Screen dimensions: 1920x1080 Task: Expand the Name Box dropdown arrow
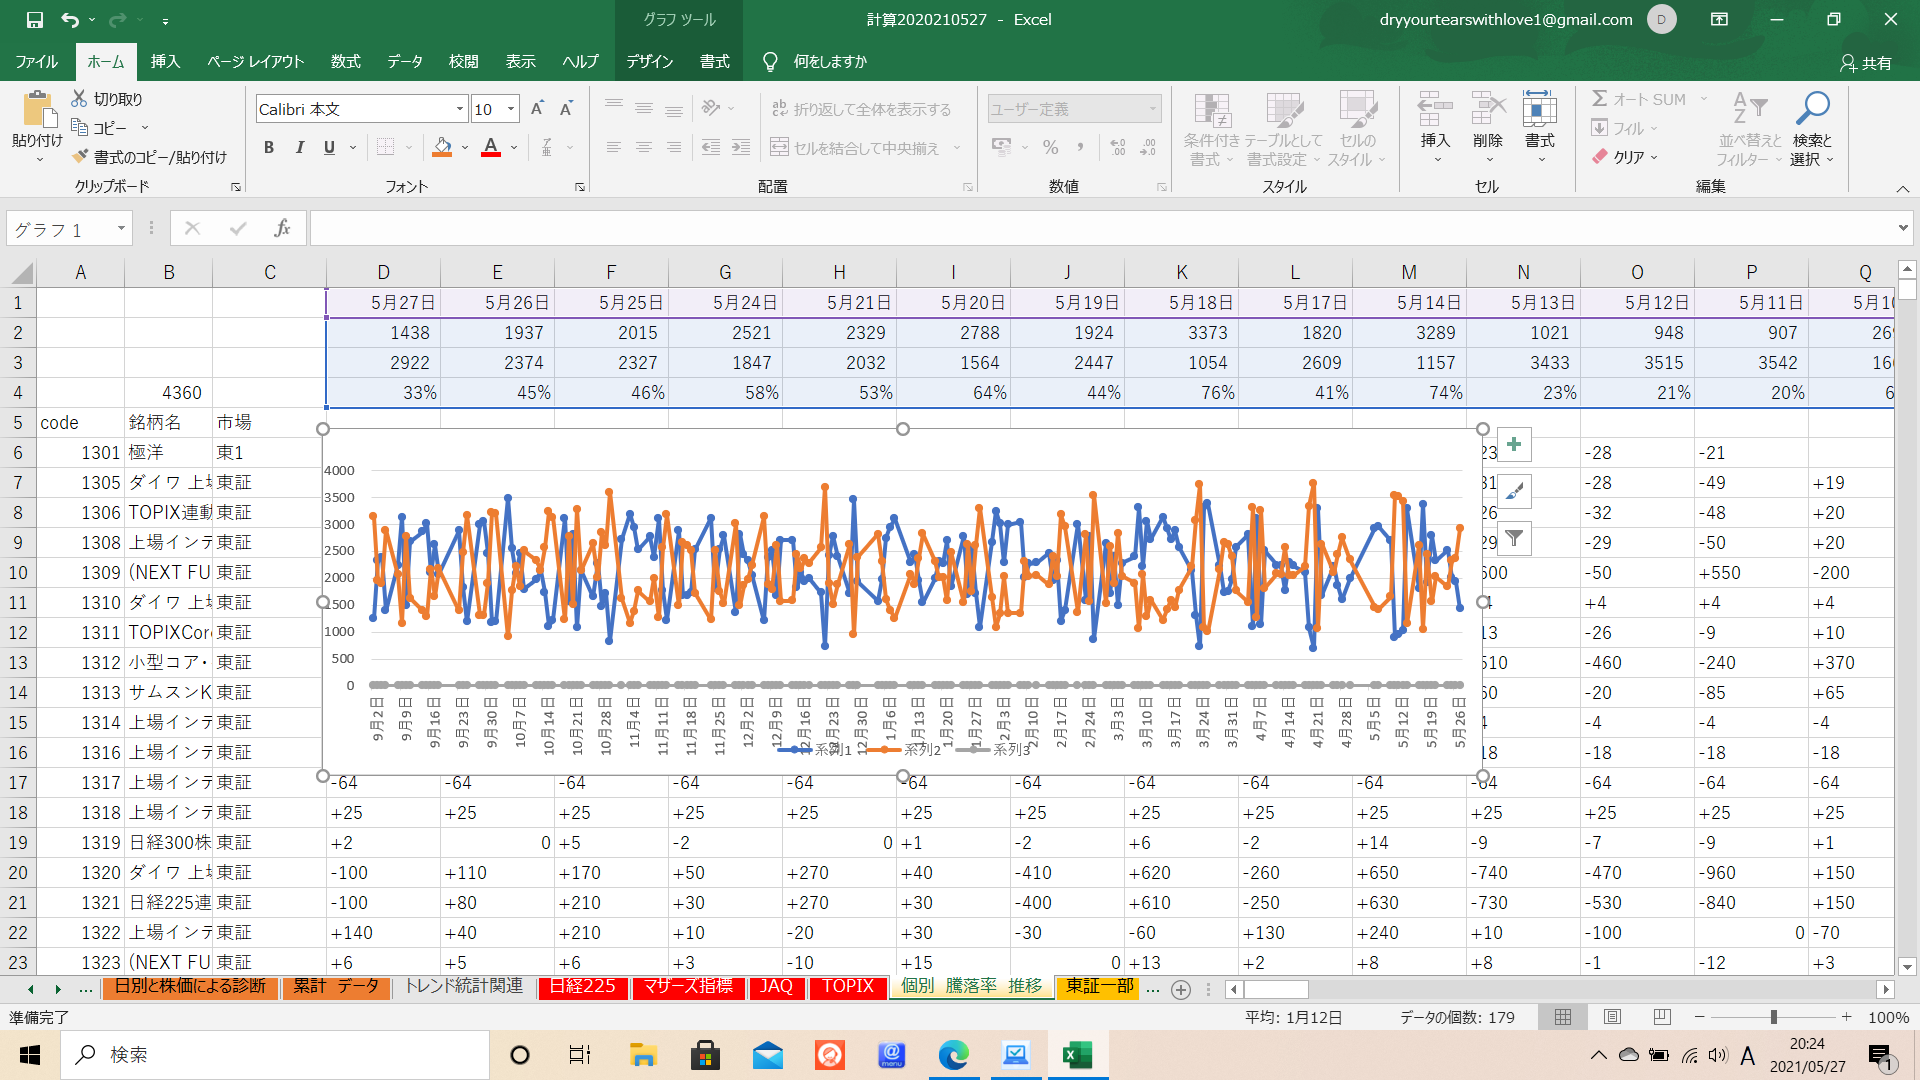121,229
